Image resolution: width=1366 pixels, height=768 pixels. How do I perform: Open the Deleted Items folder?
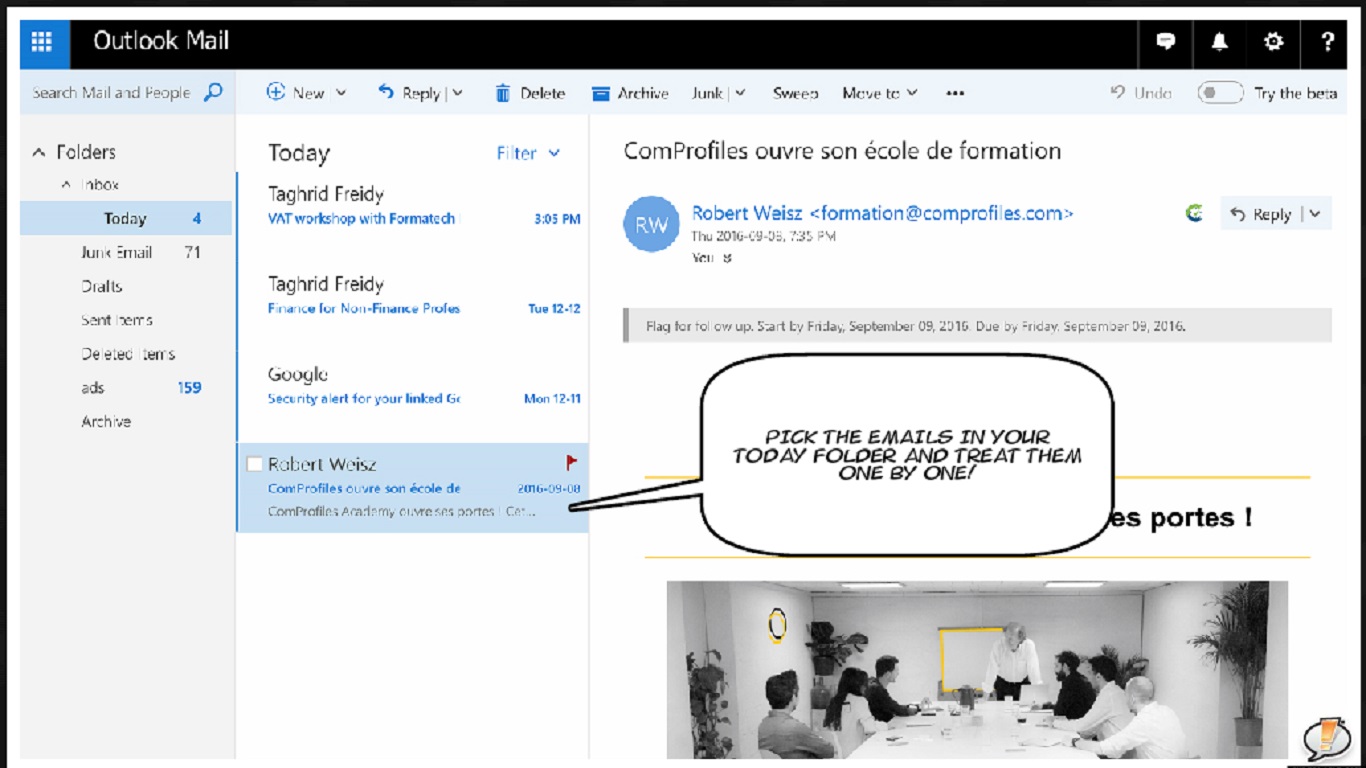click(x=126, y=354)
